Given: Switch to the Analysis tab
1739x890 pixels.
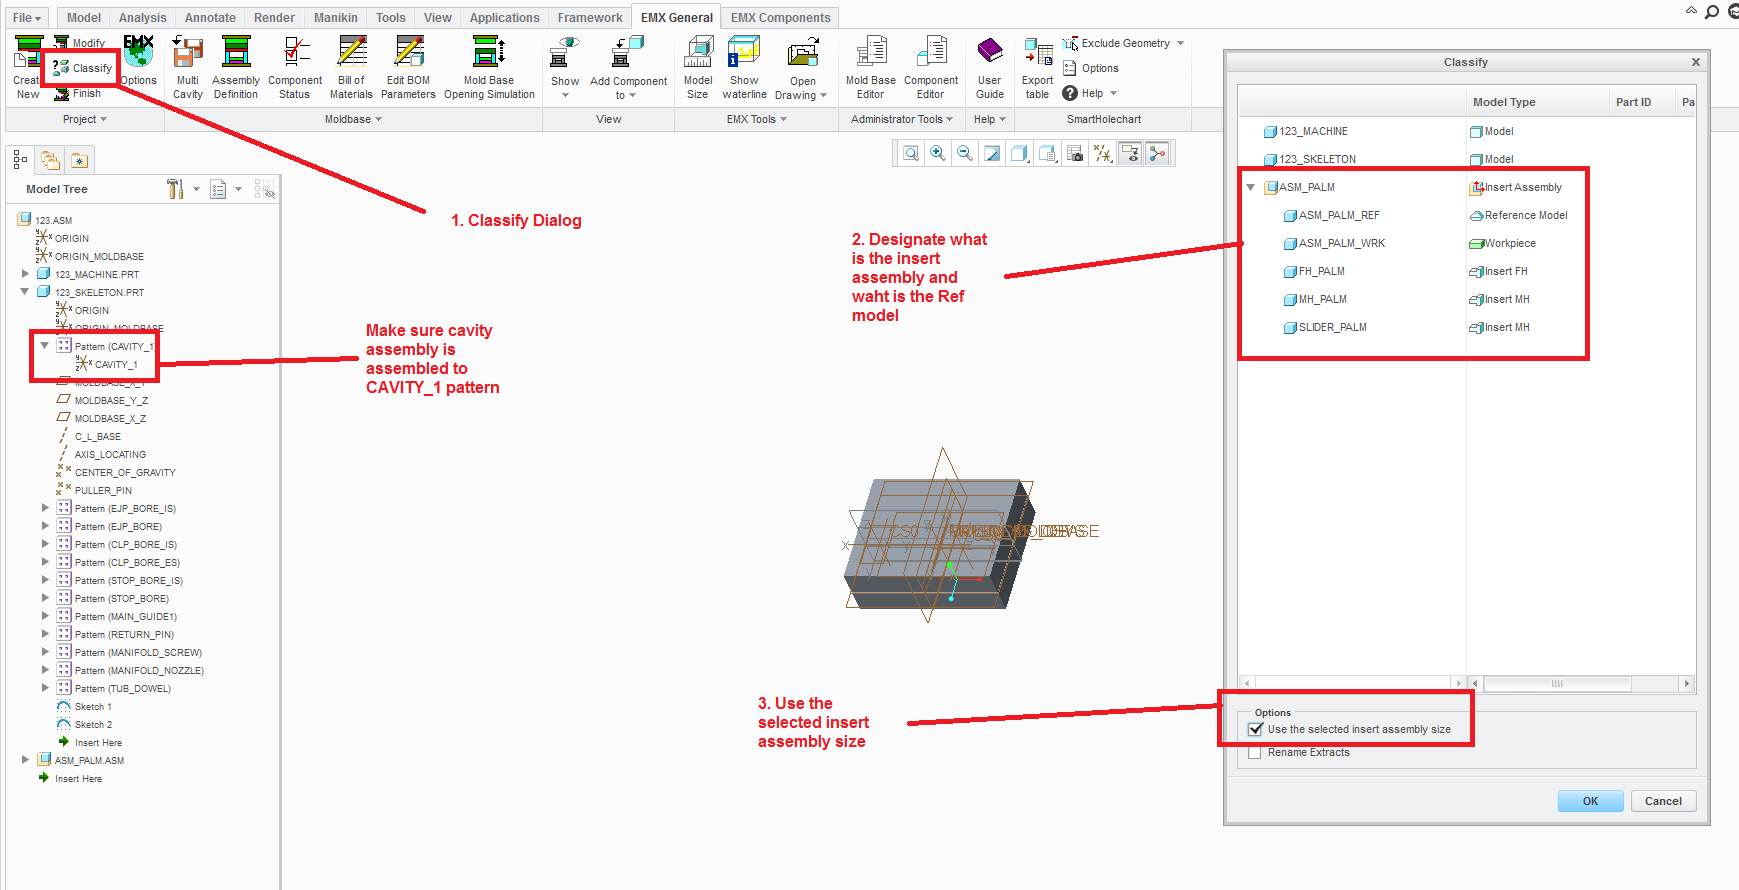Looking at the screenshot, I should 143,18.
